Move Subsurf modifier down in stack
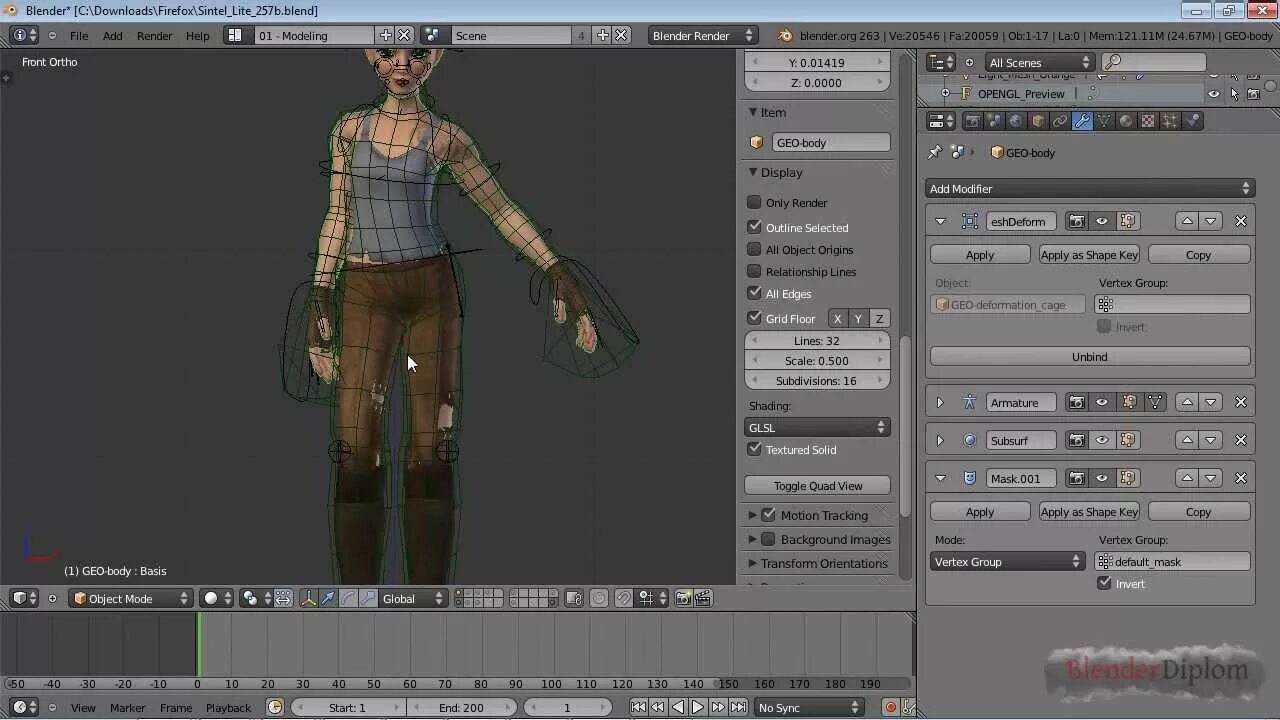The height and width of the screenshot is (720, 1280). point(1211,440)
